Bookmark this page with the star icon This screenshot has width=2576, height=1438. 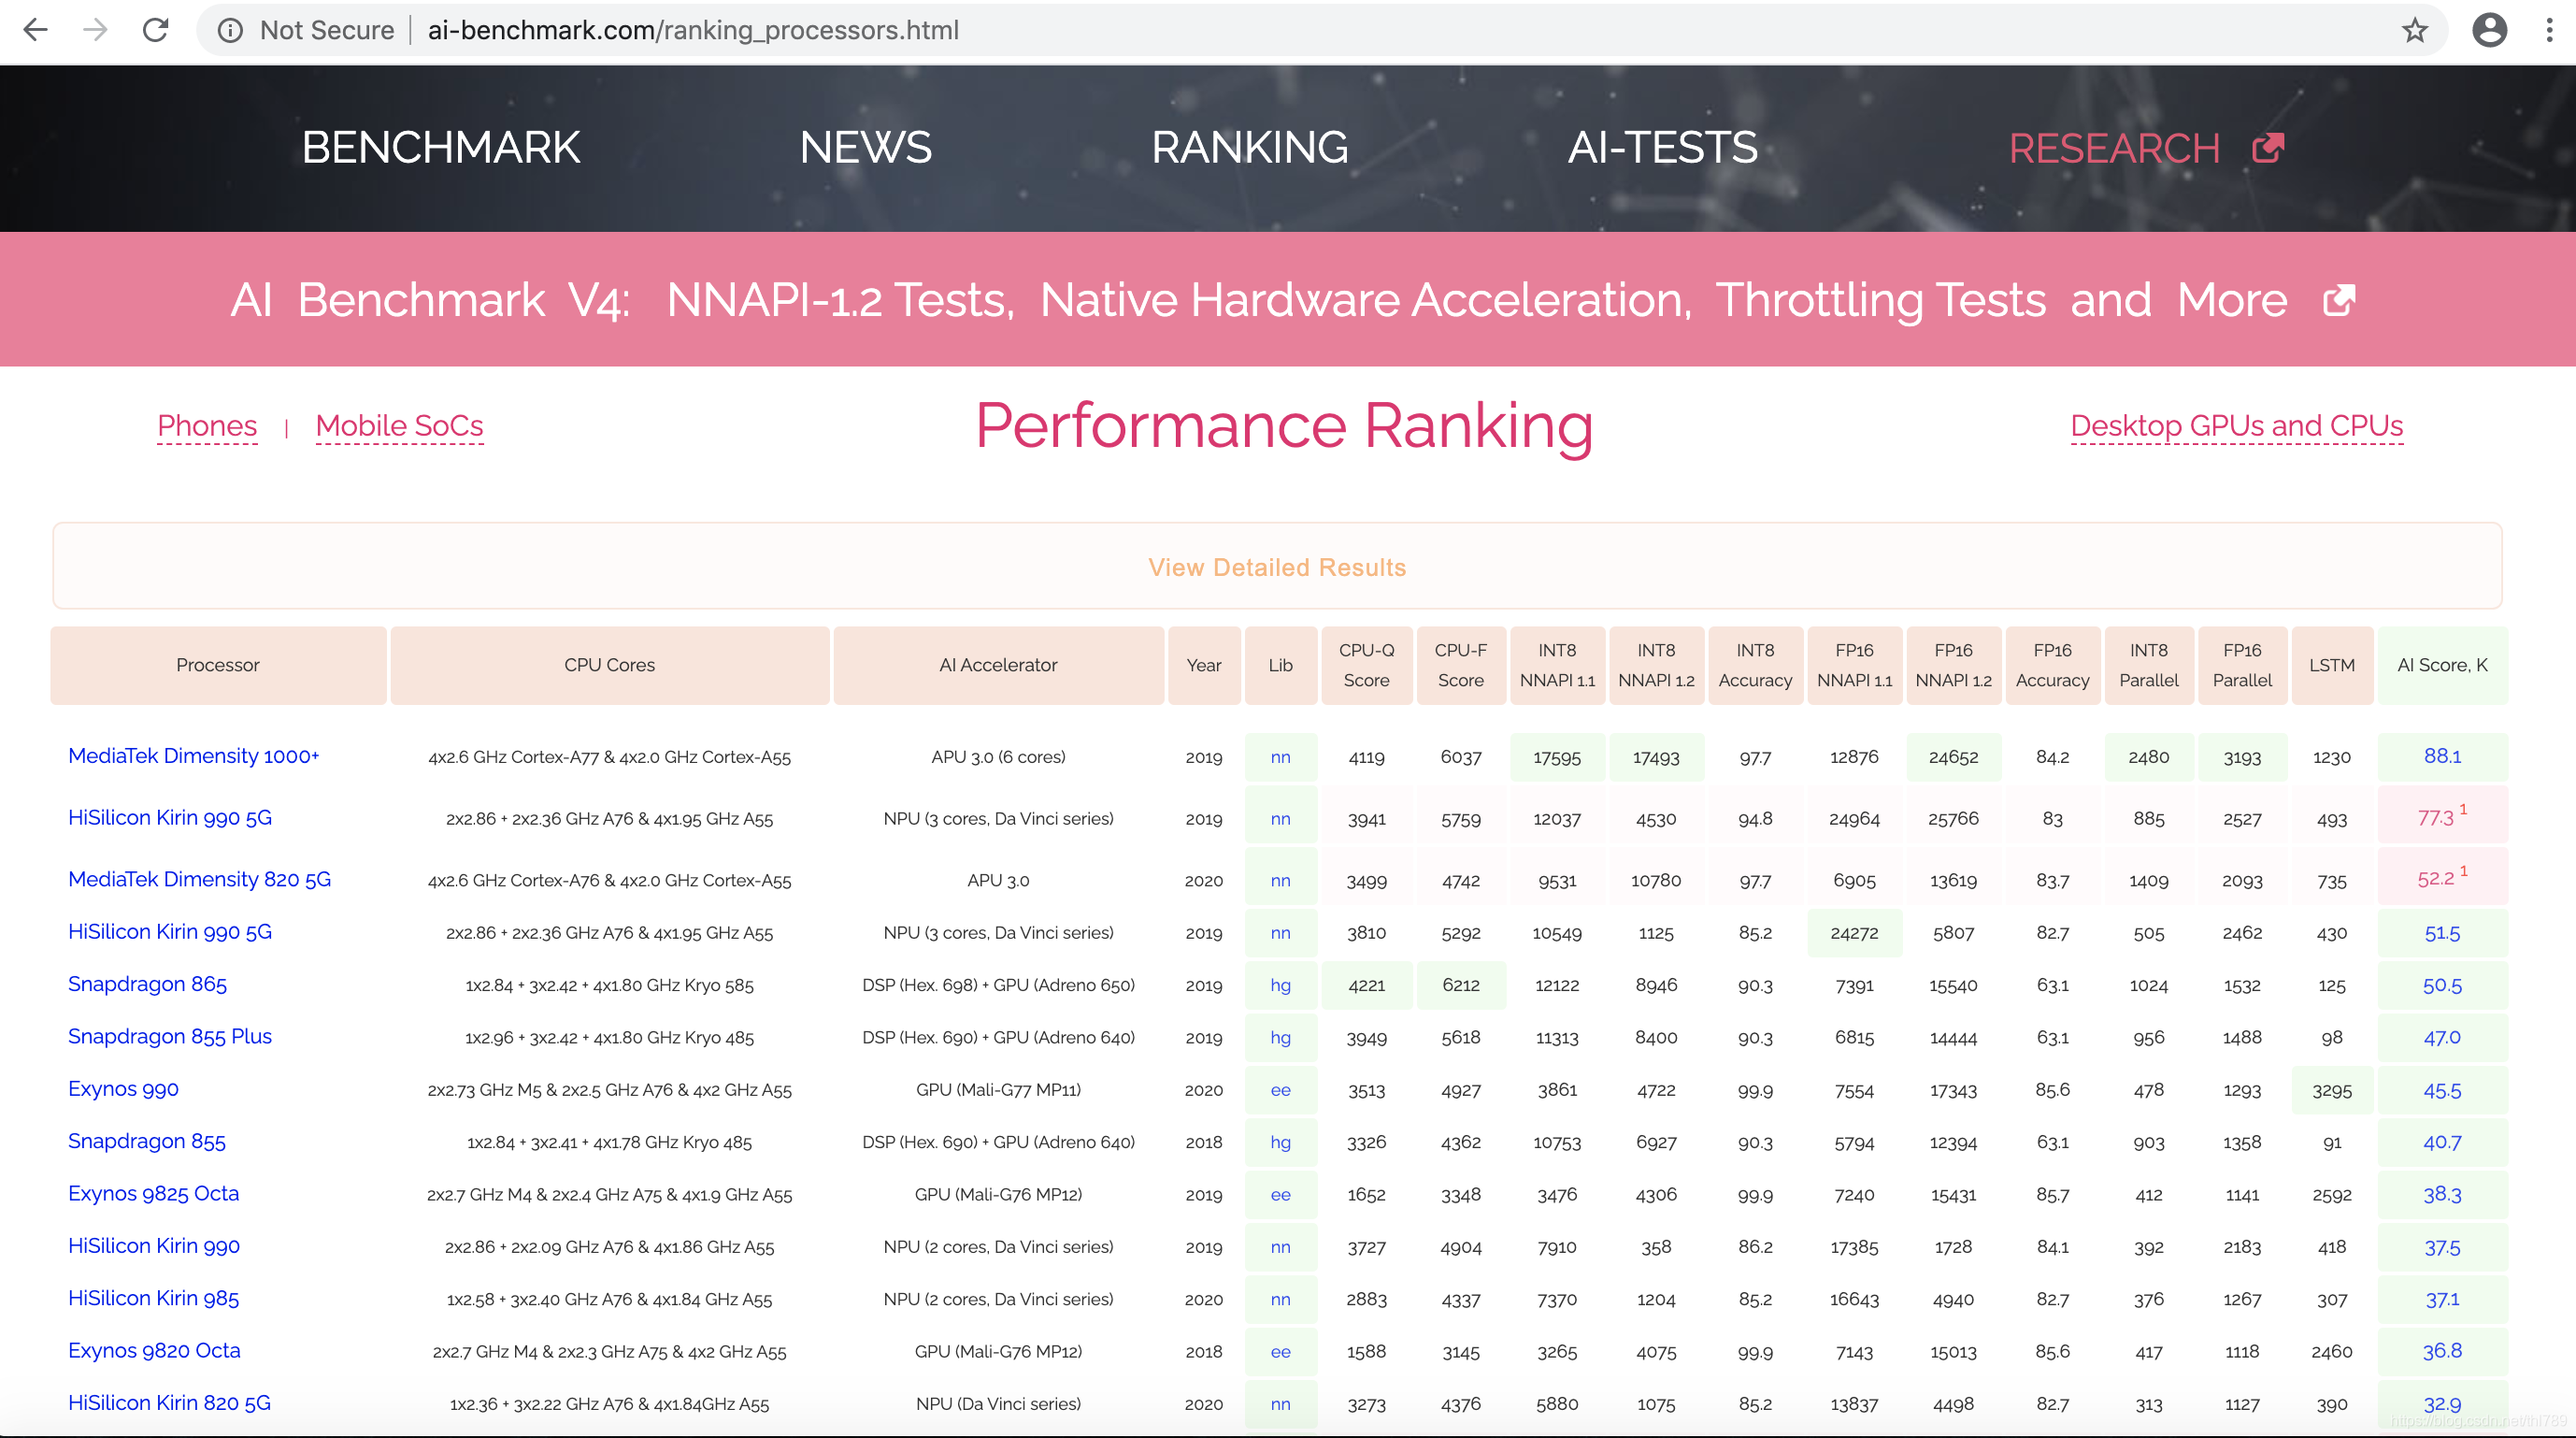(2414, 30)
